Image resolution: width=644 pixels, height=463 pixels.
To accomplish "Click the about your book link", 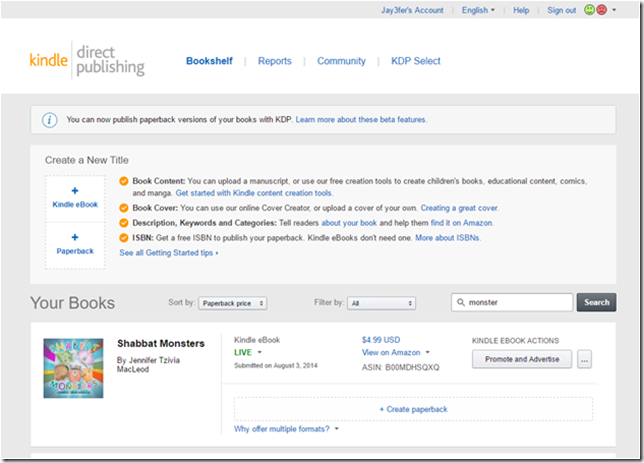I will click(349, 223).
